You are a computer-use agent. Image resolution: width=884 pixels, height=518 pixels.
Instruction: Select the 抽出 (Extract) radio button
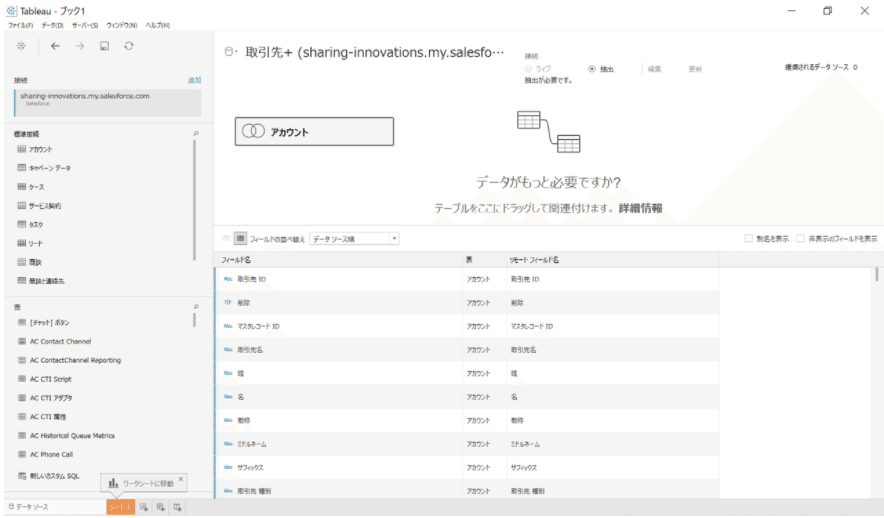592,69
